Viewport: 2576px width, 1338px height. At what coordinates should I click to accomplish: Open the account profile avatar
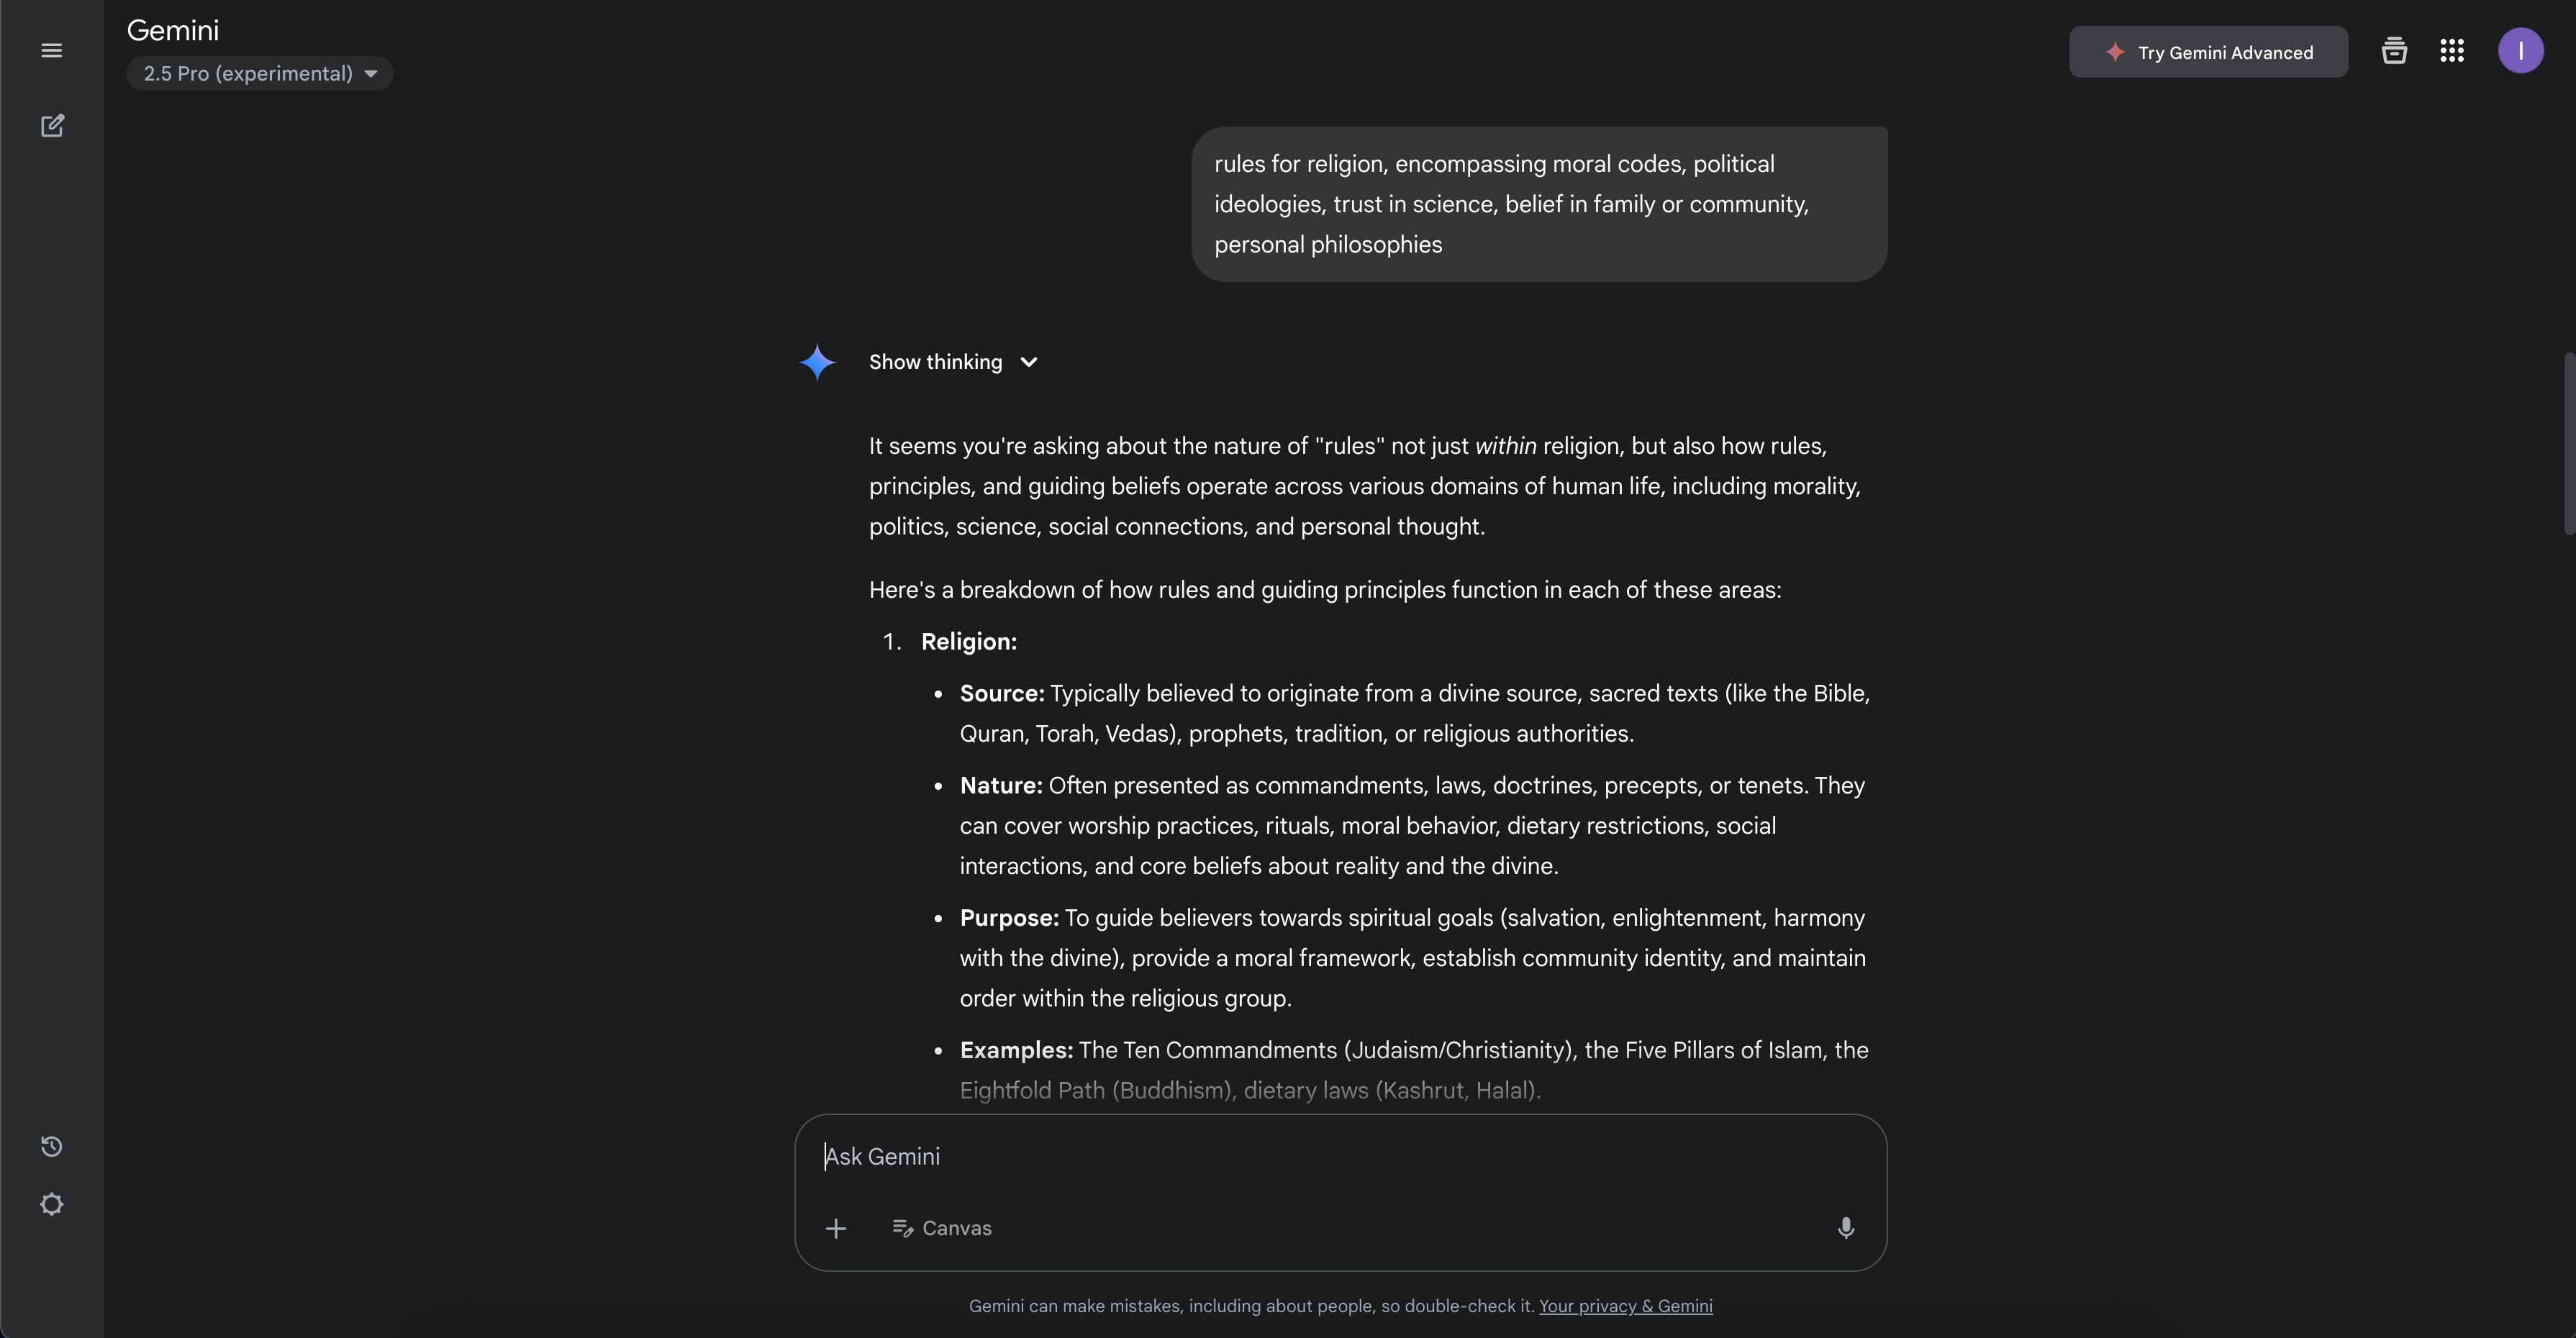[x=2520, y=51]
